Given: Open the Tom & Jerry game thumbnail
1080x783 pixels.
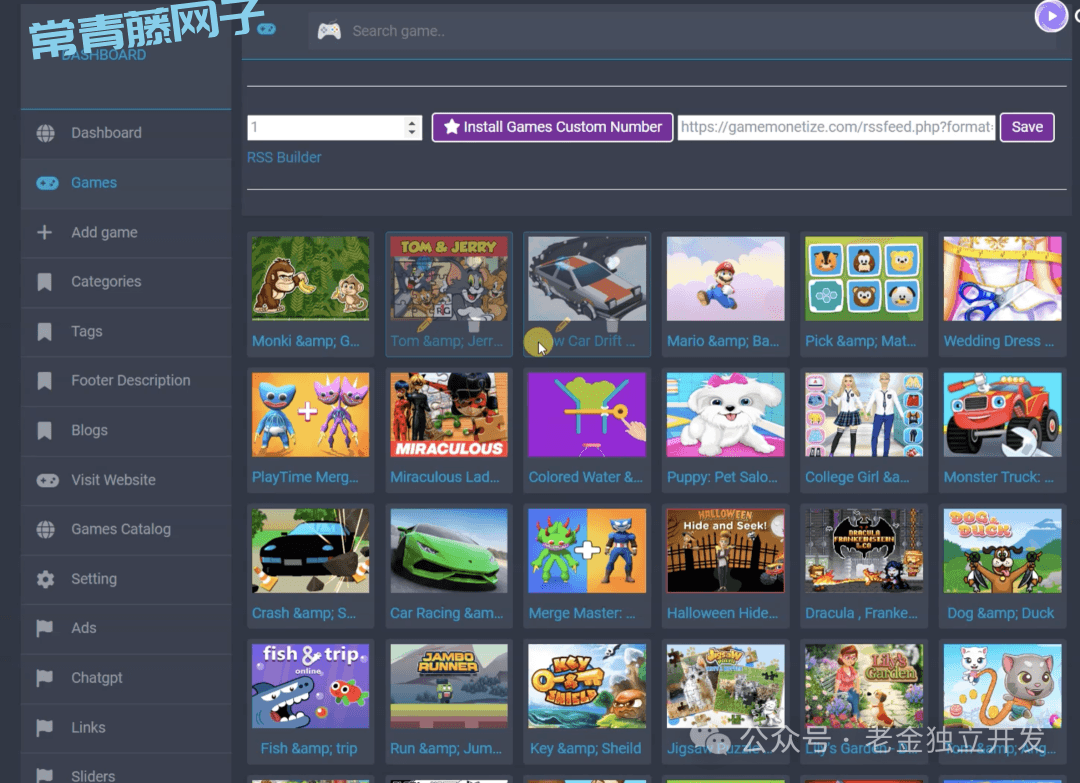Looking at the screenshot, I should pyautogui.click(x=449, y=279).
